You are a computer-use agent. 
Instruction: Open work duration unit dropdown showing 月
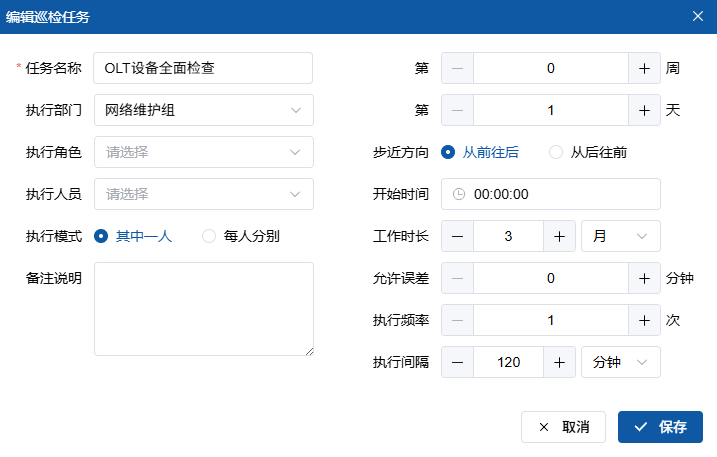tap(620, 236)
